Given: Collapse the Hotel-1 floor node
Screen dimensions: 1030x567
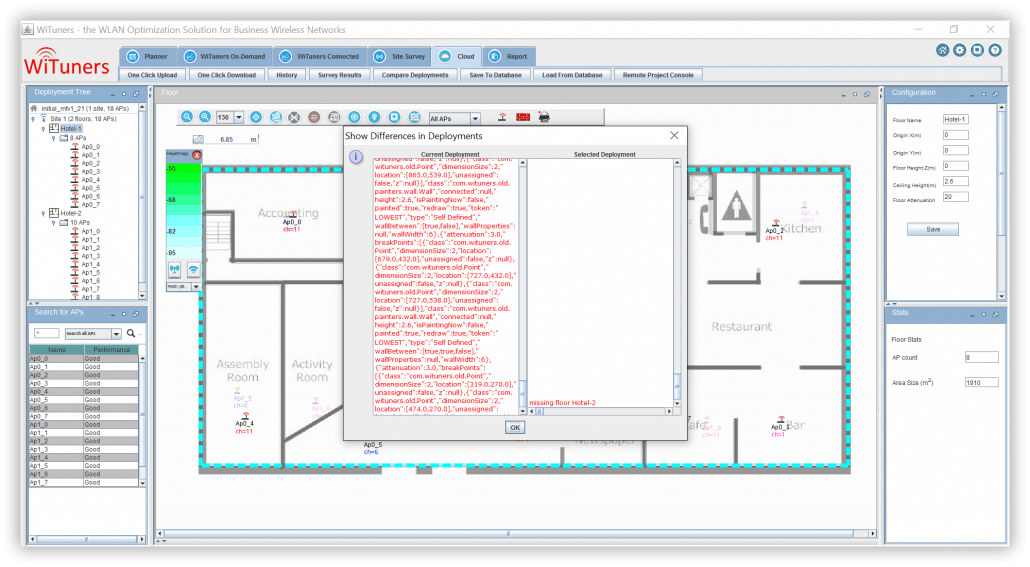Looking at the screenshot, I should (43, 129).
